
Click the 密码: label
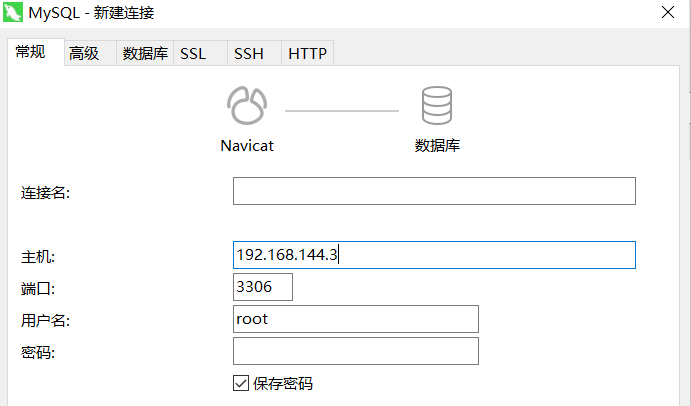point(38,353)
